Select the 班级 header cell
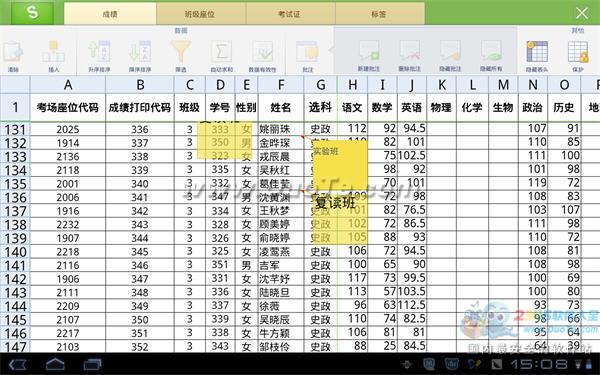600x375 pixels. click(x=189, y=108)
